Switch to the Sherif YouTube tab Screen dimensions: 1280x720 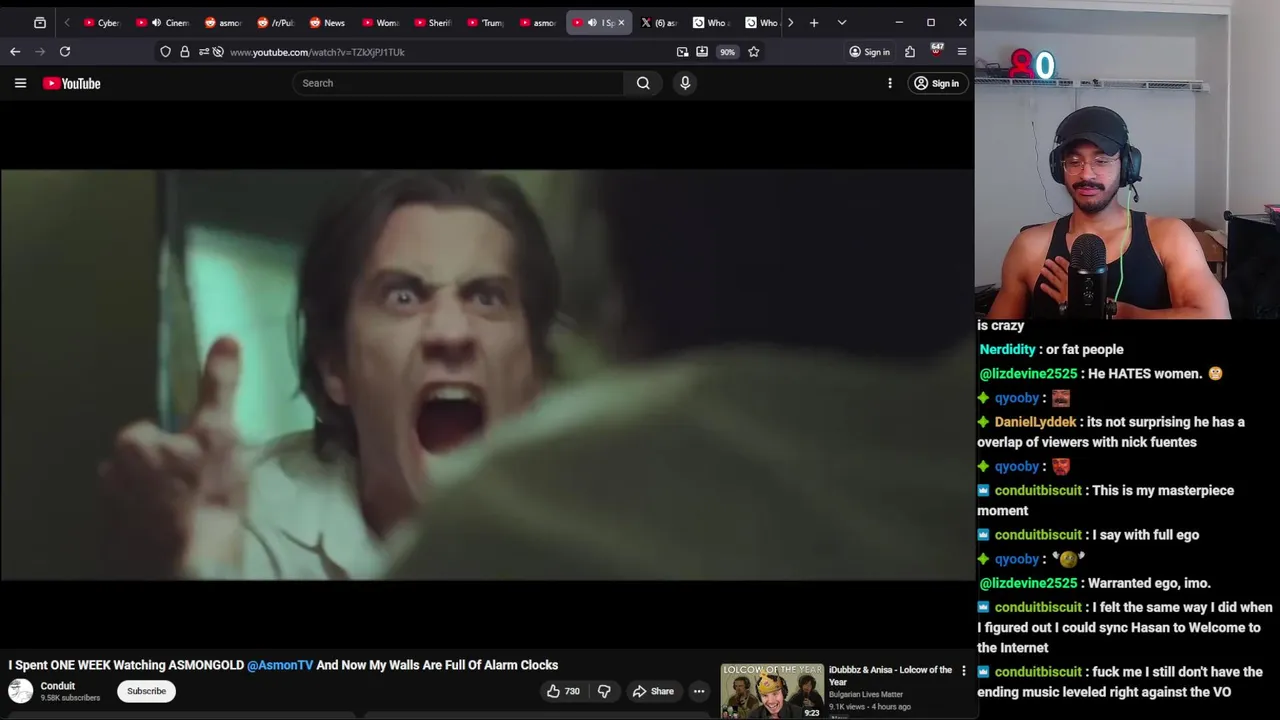433,22
